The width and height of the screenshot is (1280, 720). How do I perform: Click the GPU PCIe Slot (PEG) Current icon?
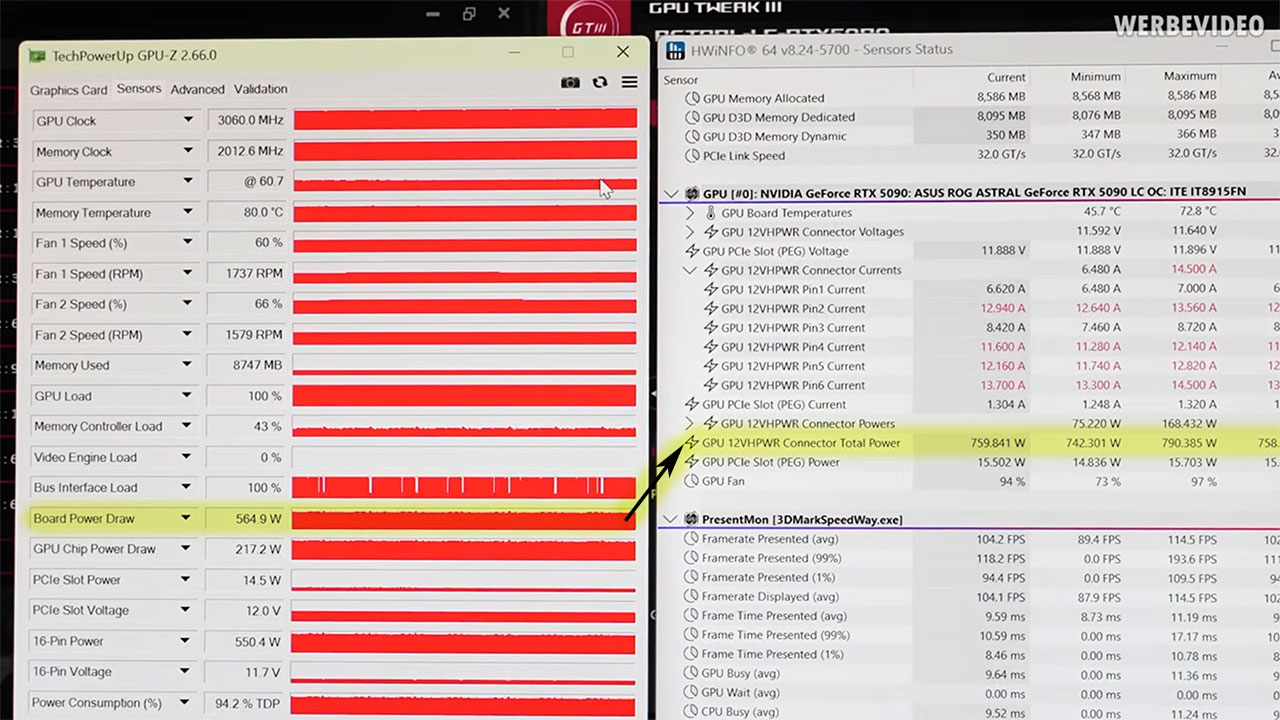[692, 404]
